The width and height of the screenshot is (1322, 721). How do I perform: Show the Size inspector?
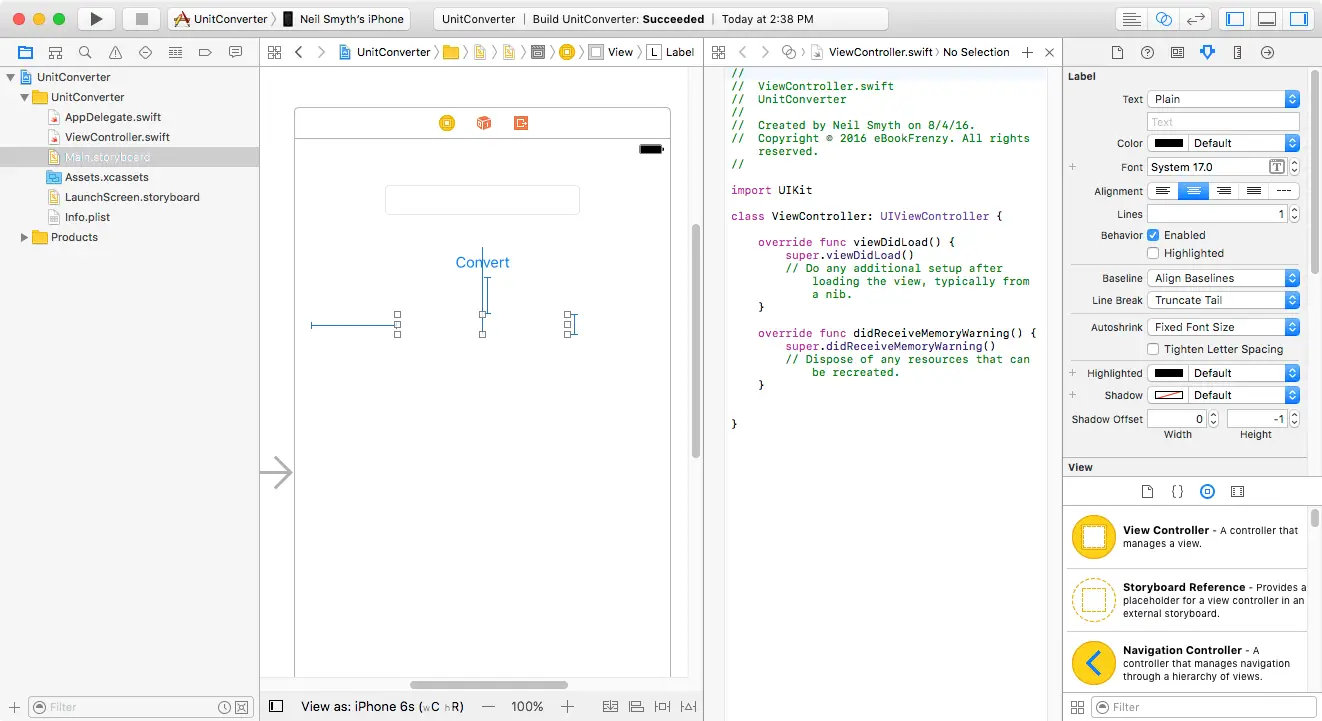pos(1236,51)
